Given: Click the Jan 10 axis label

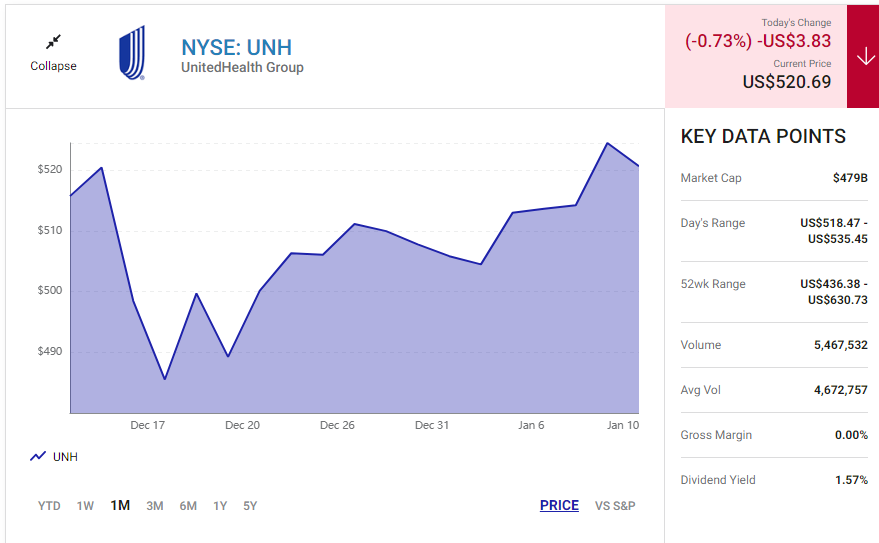Looking at the screenshot, I should click(x=622, y=425).
